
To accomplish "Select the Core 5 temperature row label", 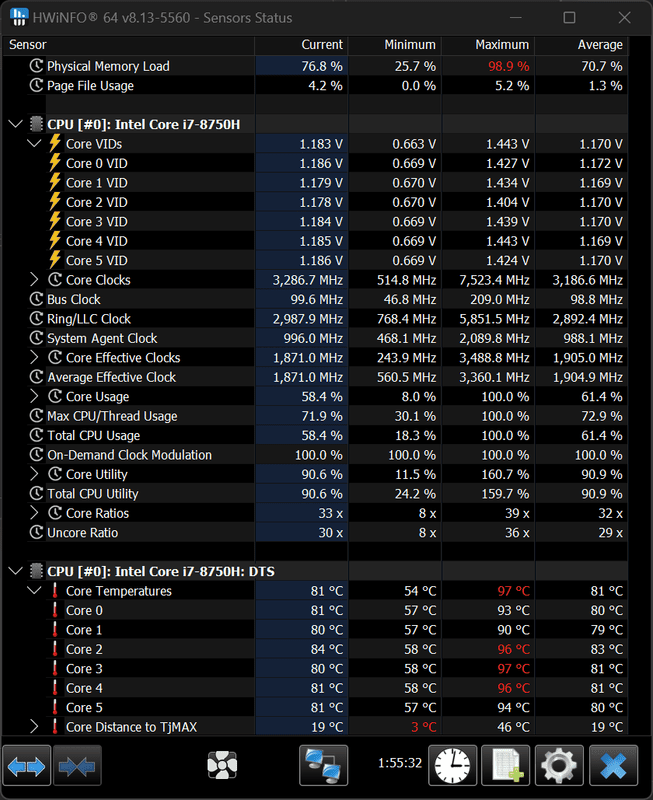I will click(x=84, y=707).
